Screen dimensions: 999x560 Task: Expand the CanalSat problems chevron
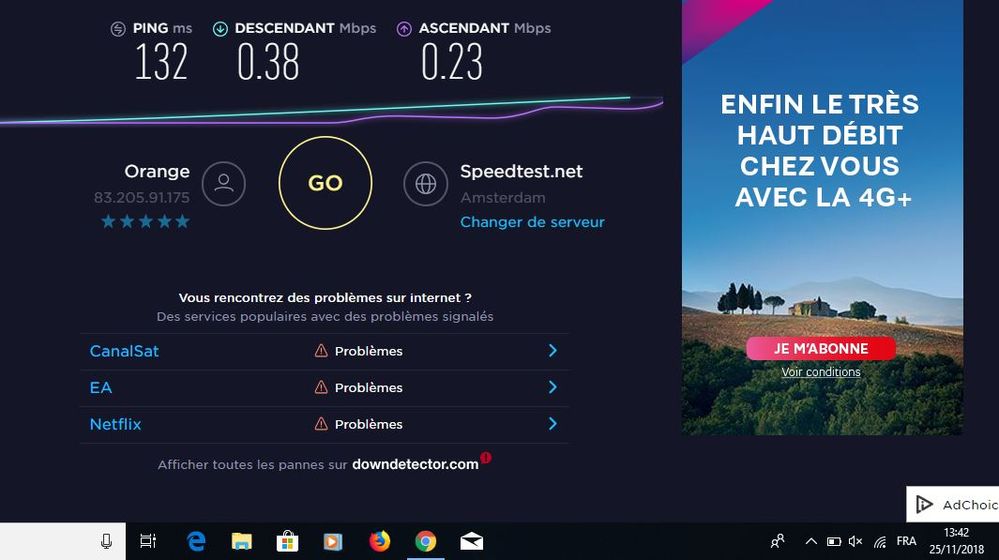tap(552, 350)
